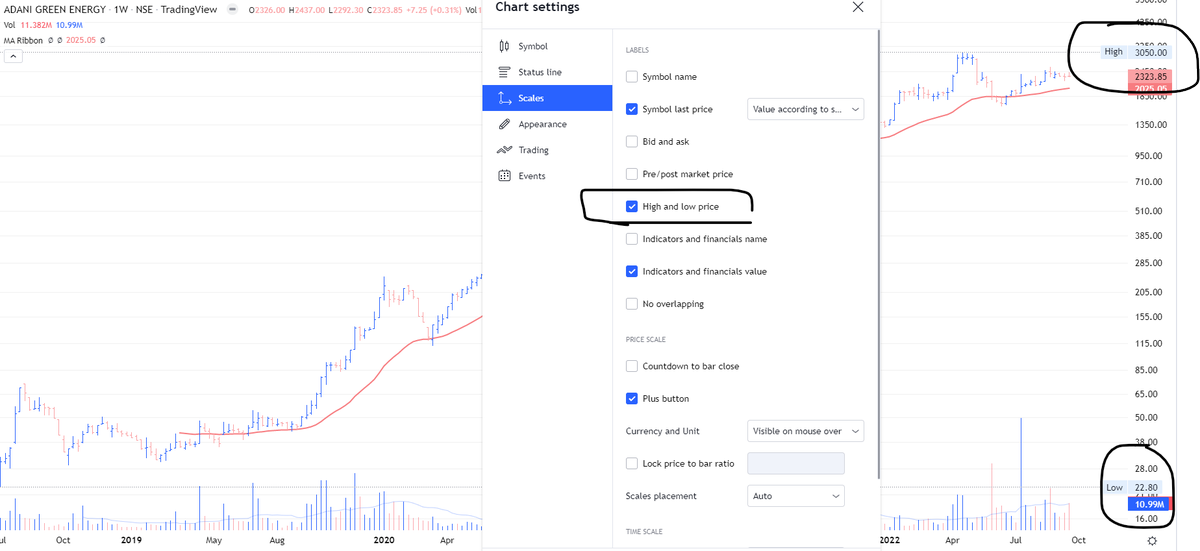Open chart settings via the time axis gear icon

tap(1152, 541)
